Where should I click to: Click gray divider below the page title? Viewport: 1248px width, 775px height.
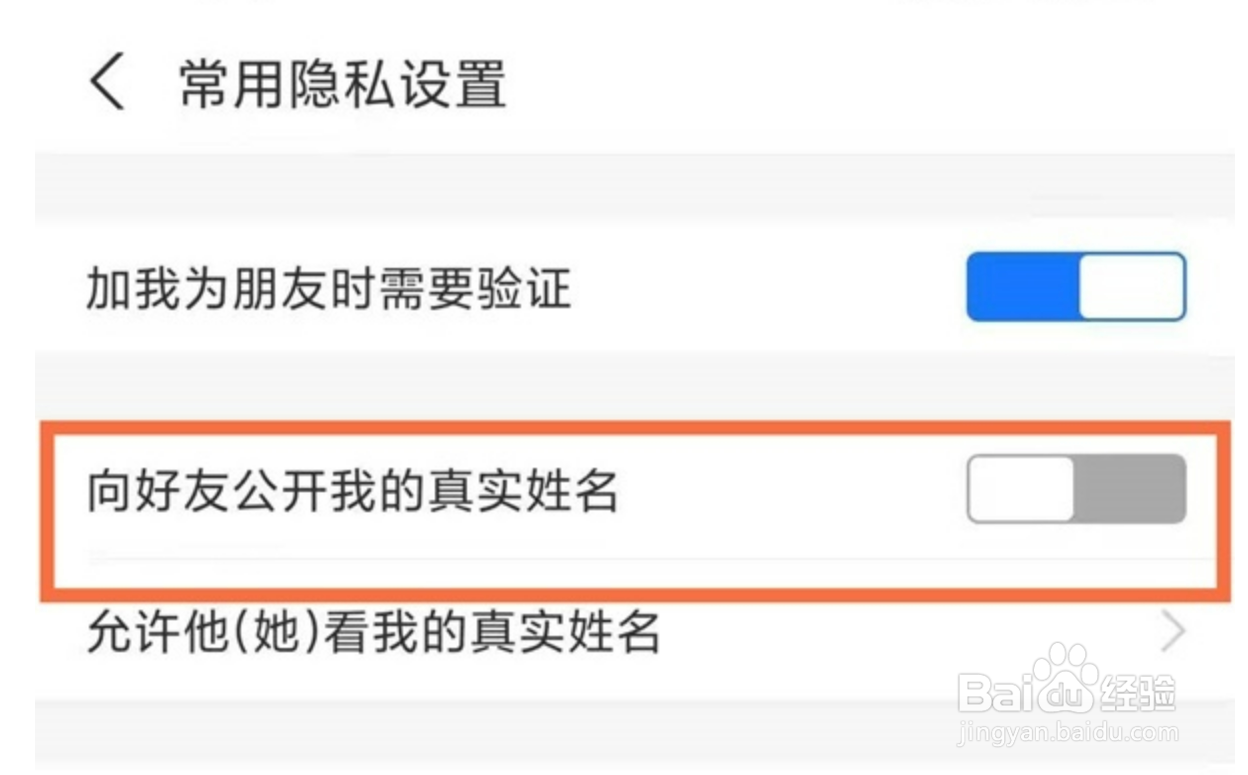(x=635, y=186)
